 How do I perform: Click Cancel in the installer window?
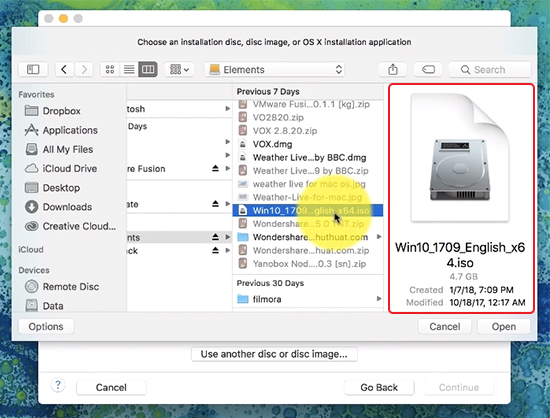click(111, 387)
